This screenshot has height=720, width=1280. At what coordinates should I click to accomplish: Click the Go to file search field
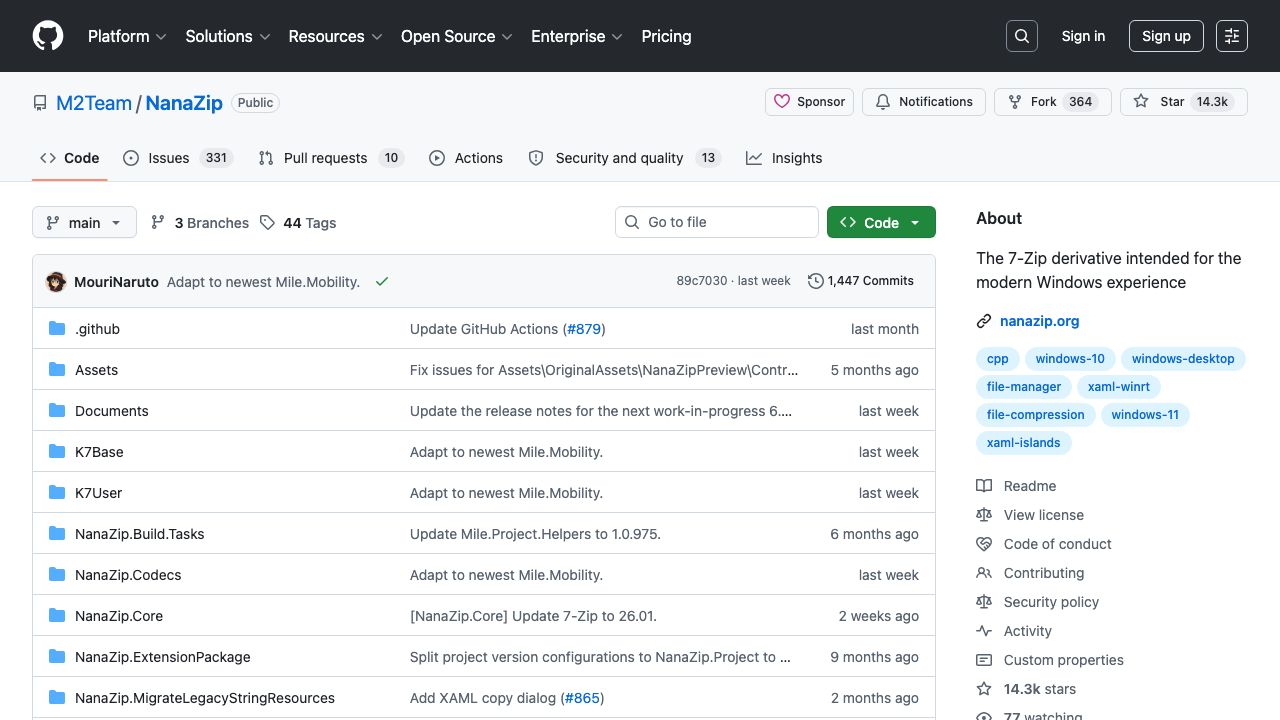pos(717,222)
